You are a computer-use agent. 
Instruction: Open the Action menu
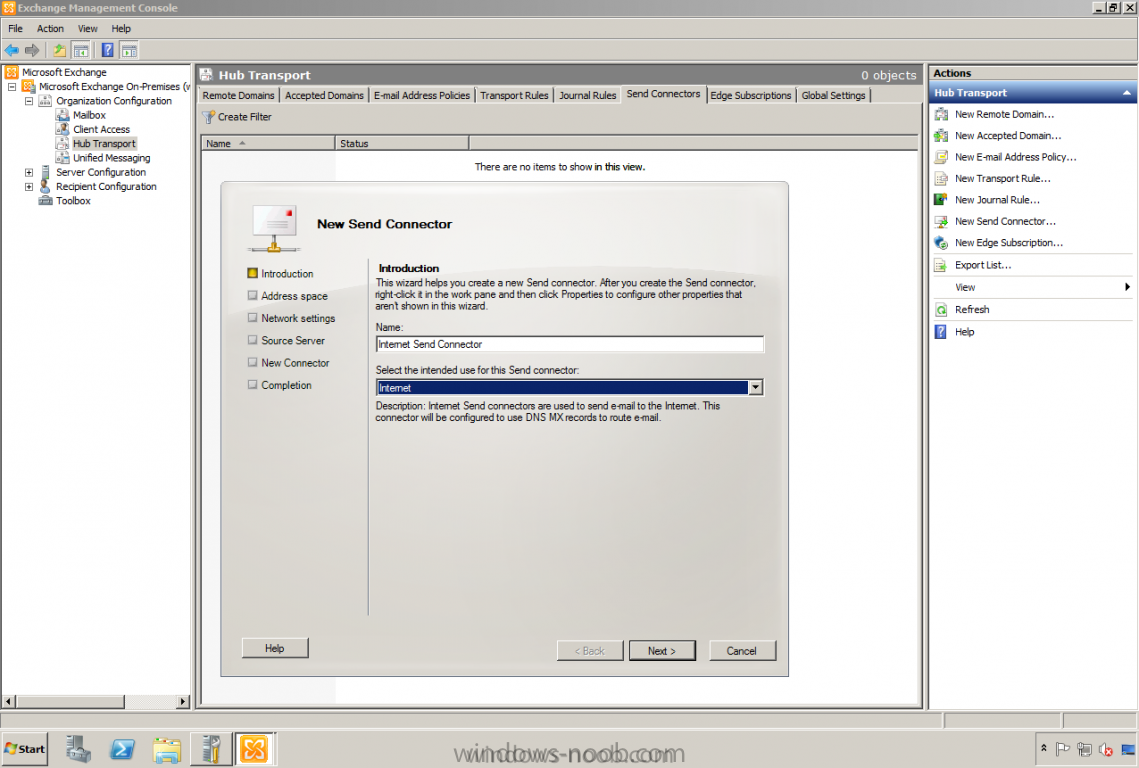pos(50,28)
